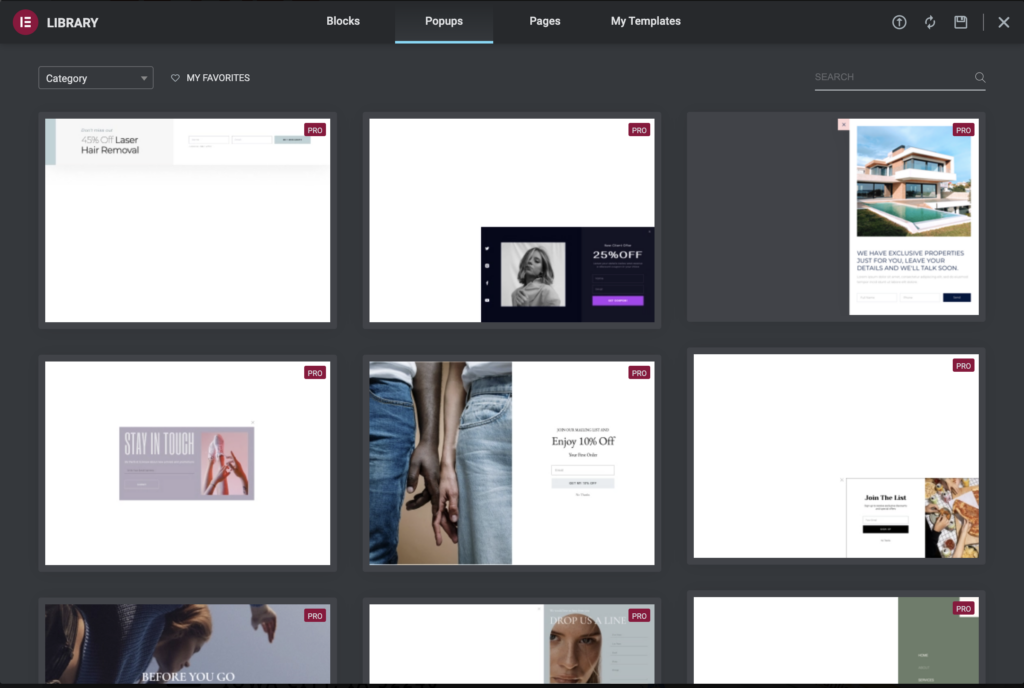Open the My Templates tab

[646, 21]
